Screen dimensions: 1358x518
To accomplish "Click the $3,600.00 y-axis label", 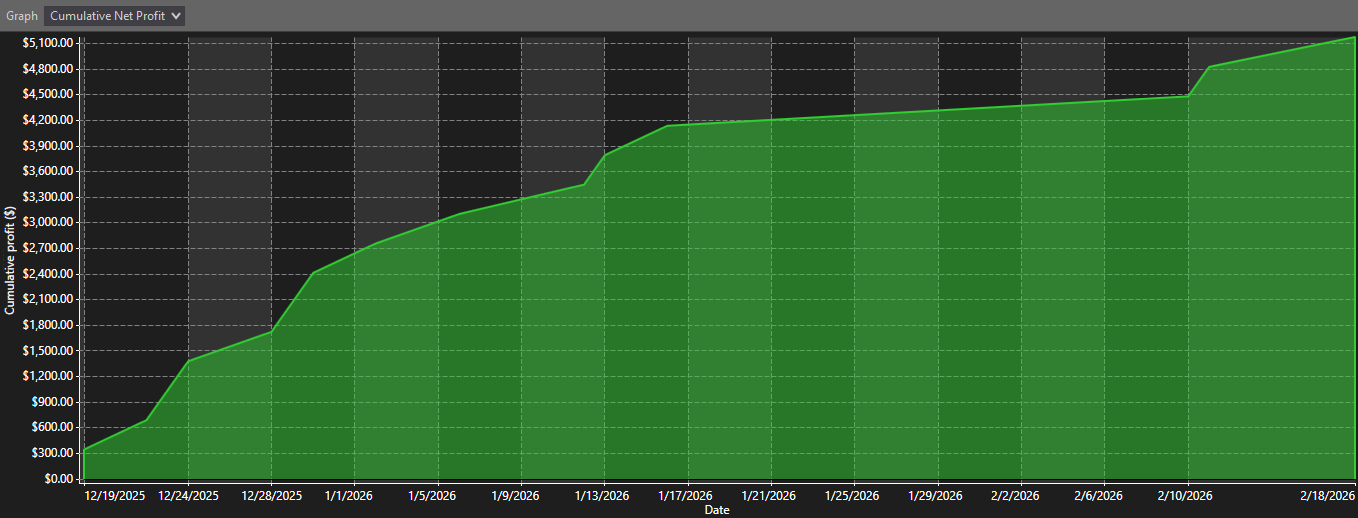I will pyautogui.click(x=48, y=171).
